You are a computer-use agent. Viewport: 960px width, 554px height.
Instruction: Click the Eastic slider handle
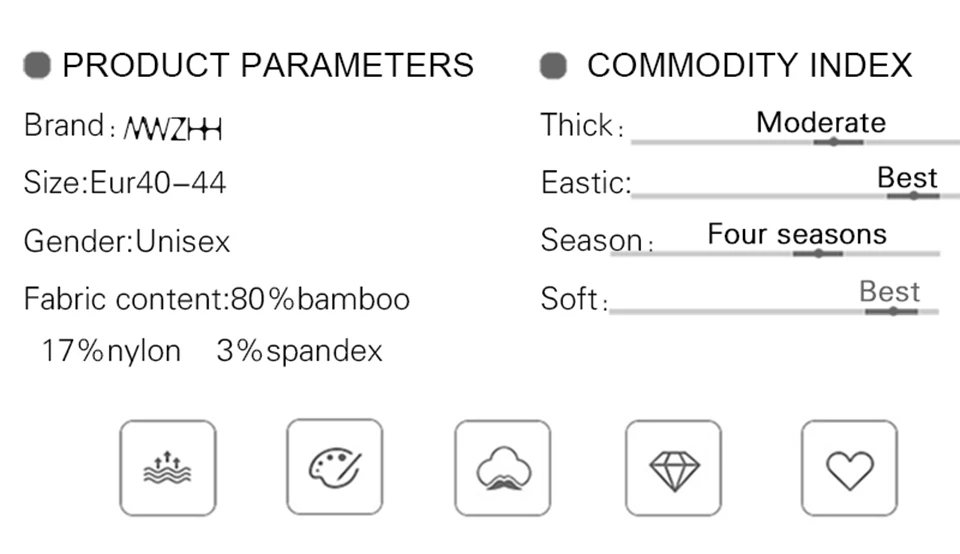tap(914, 195)
